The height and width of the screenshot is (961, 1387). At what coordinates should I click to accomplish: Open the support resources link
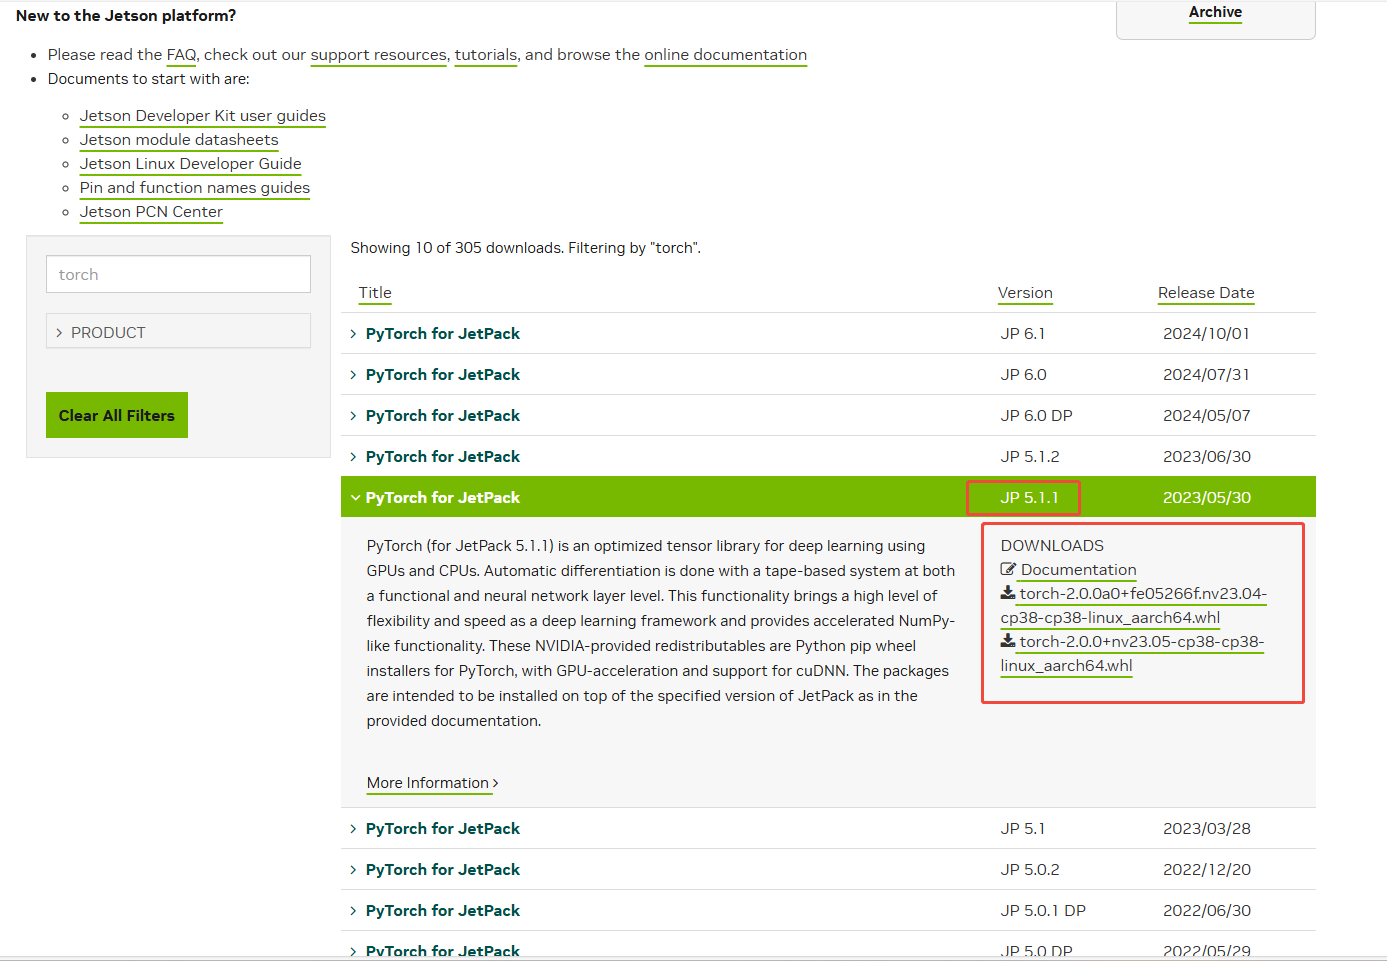tap(378, 55)
